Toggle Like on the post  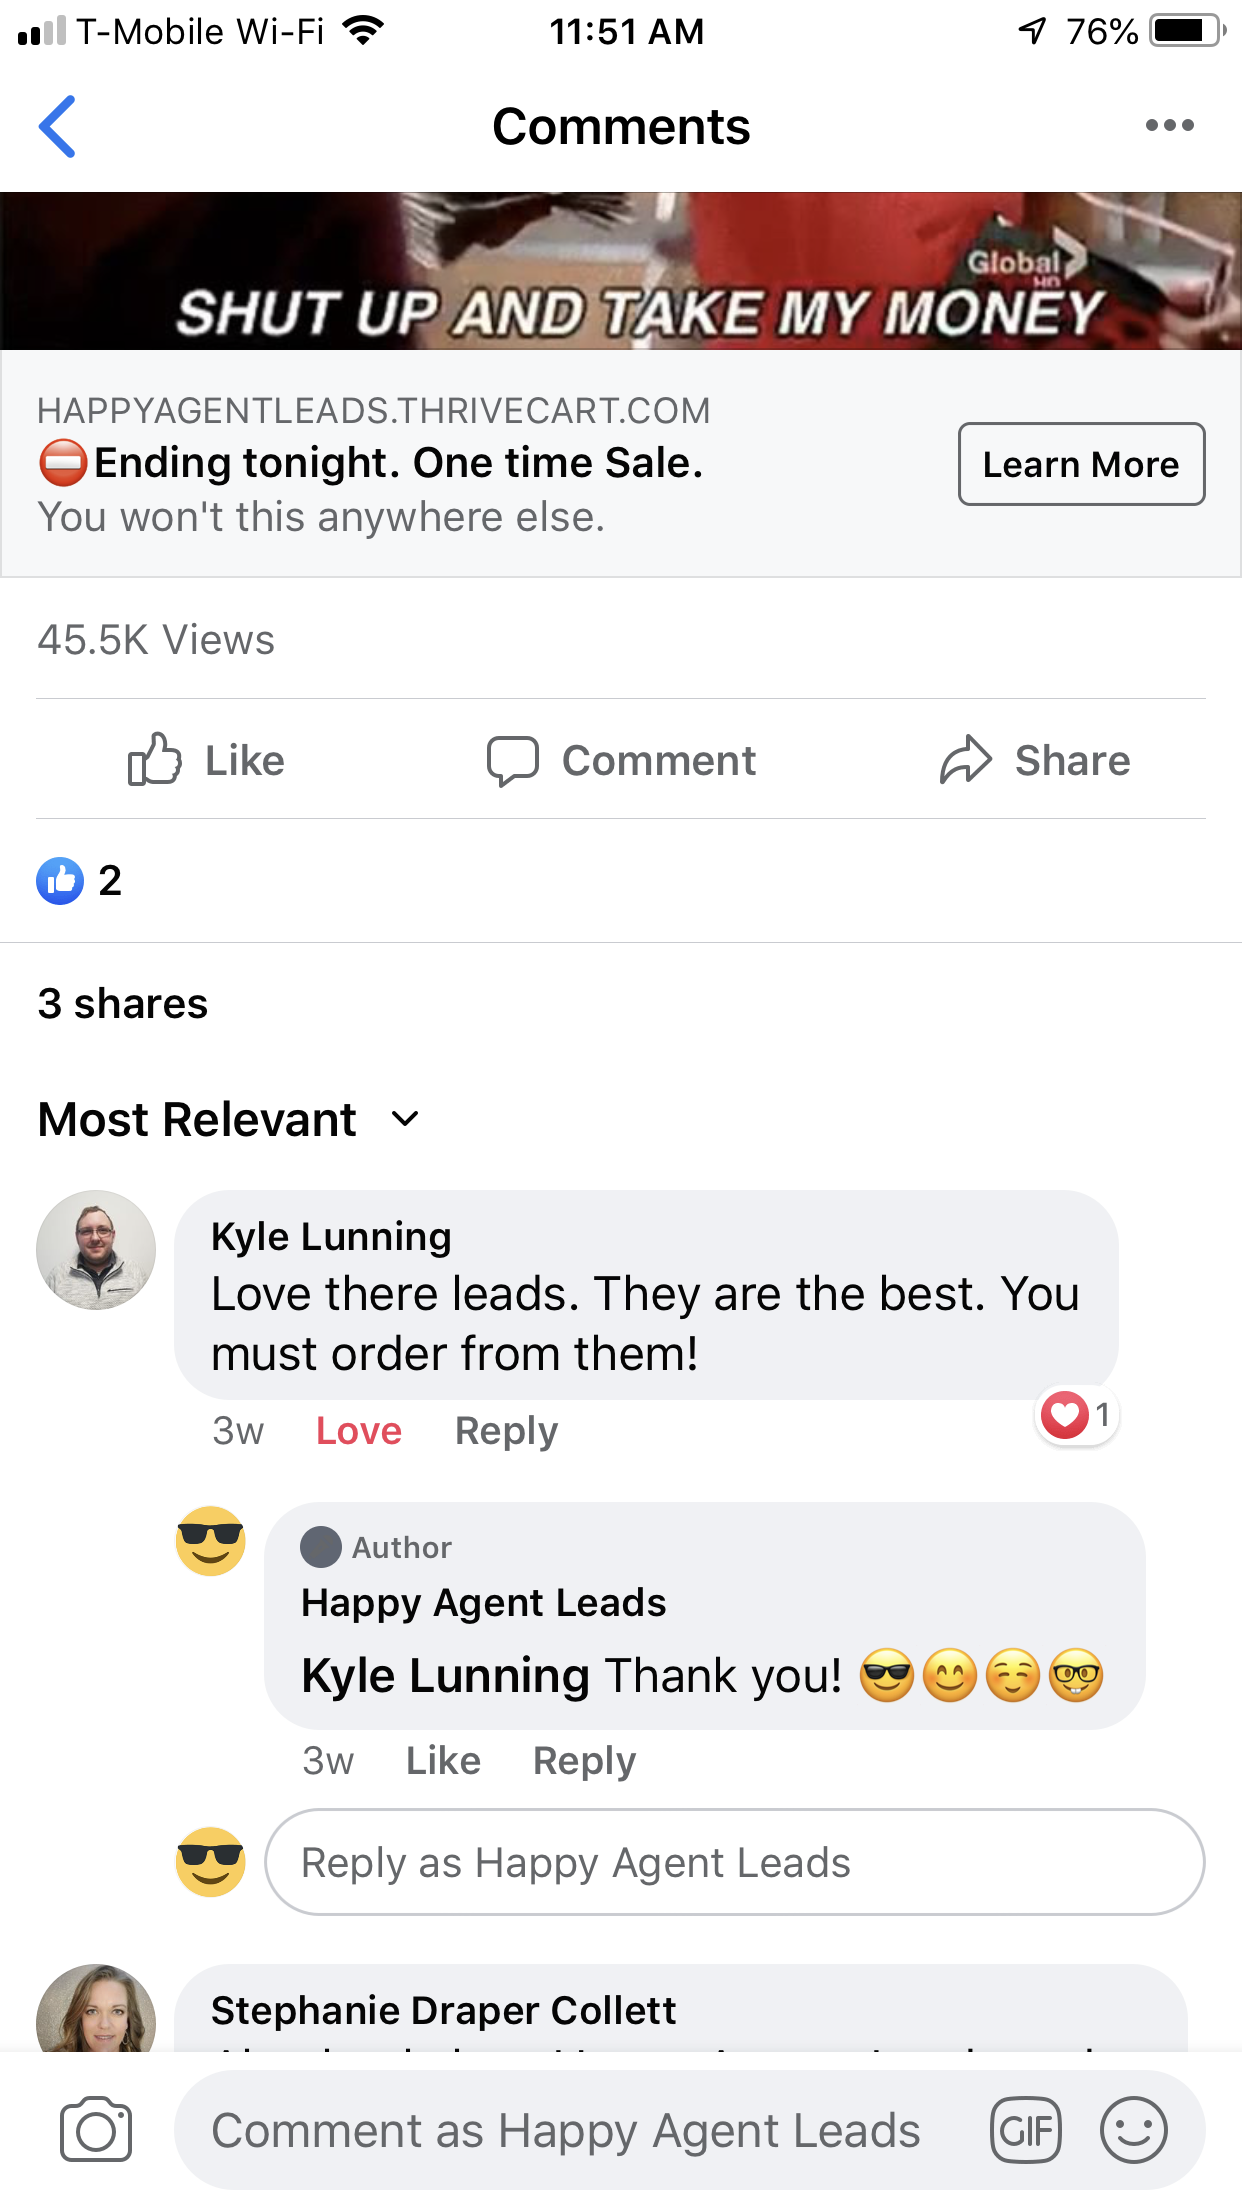point(206,760)
